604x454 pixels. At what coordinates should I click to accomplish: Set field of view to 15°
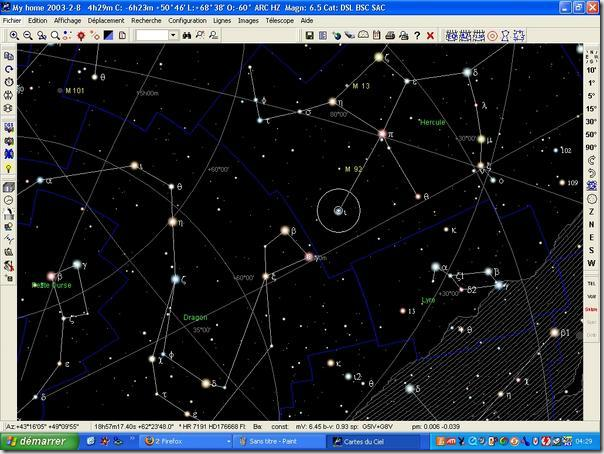point(591,109)
